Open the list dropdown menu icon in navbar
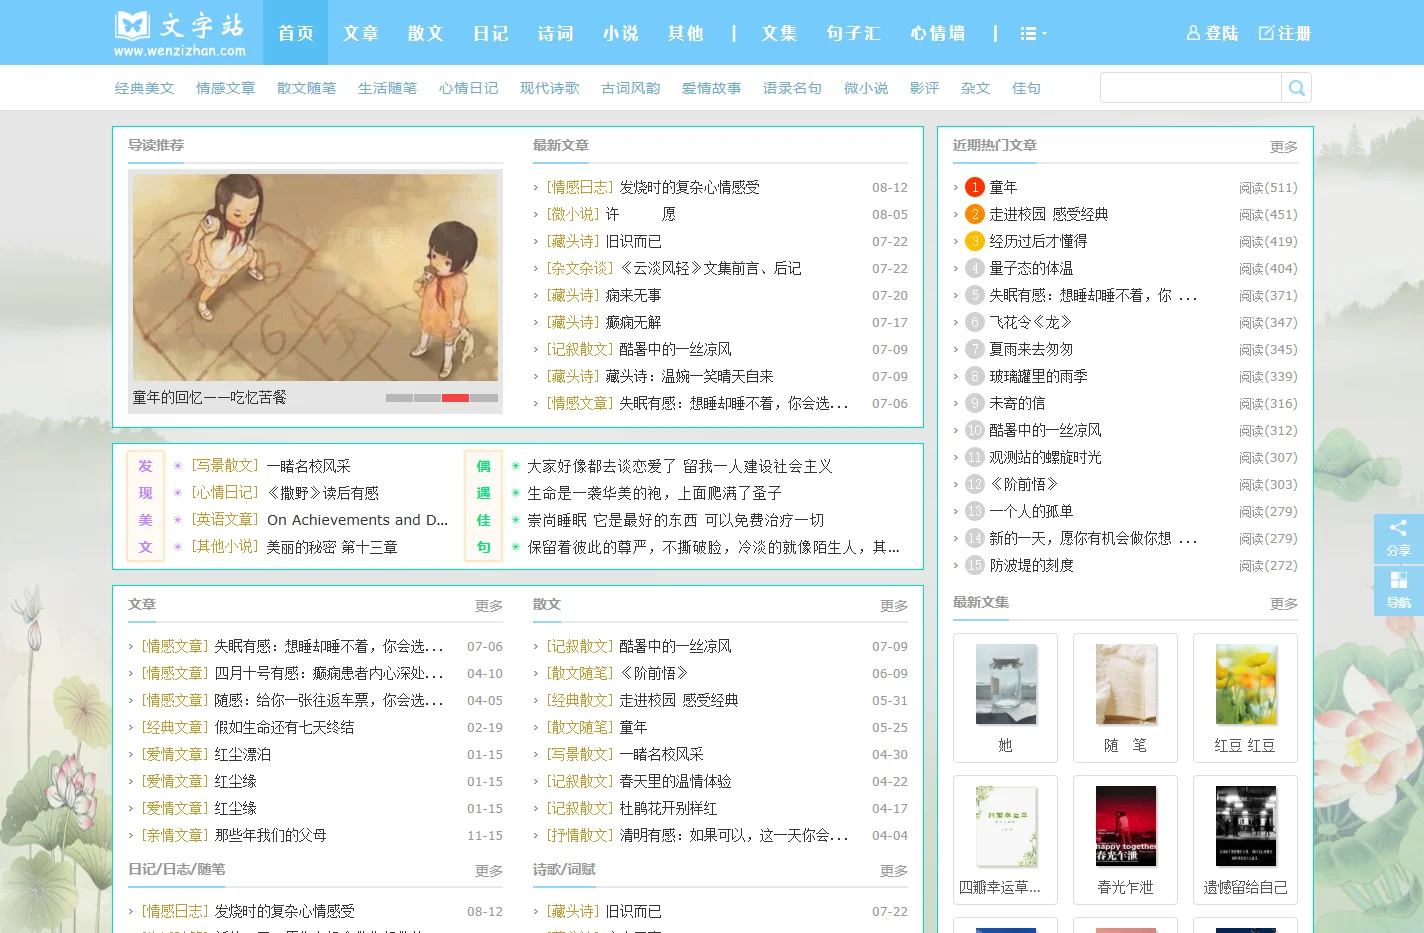 click(x=1033, y=33)
